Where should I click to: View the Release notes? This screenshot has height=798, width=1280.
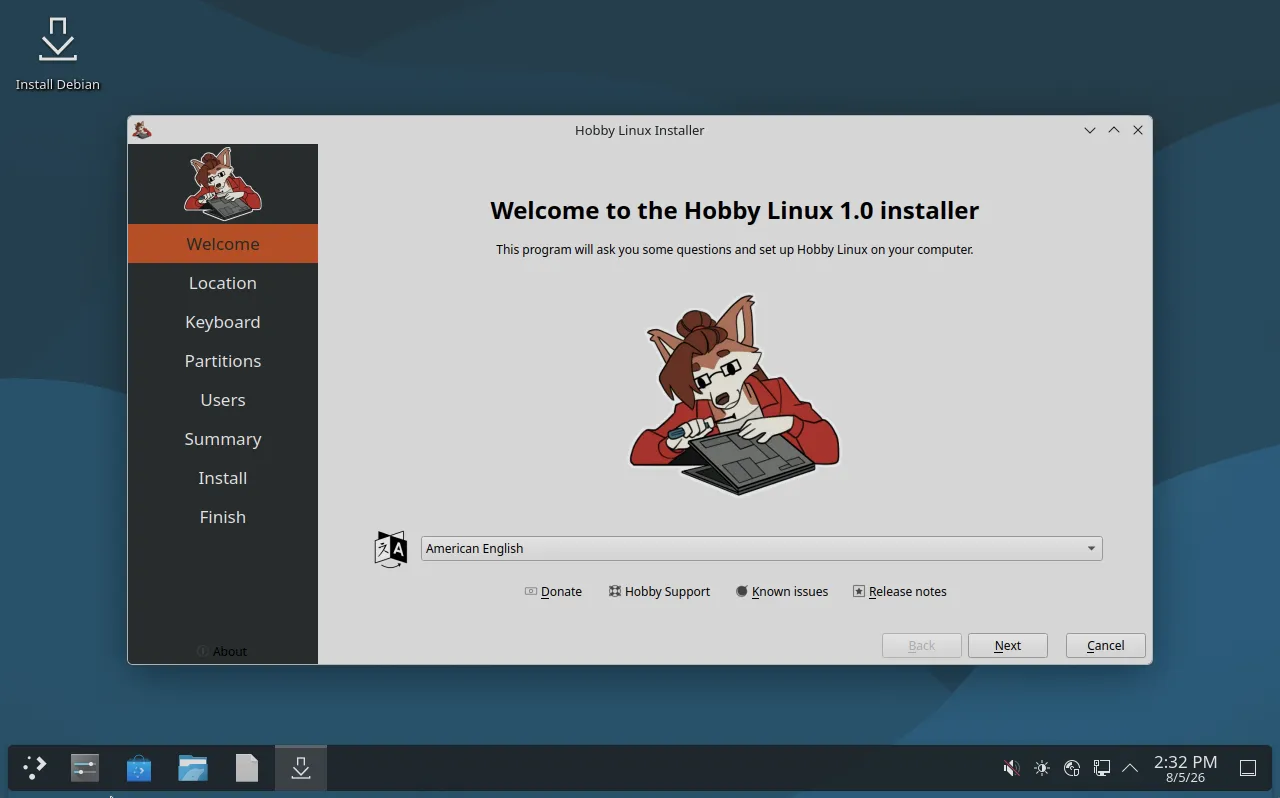[x=899, y=591]
